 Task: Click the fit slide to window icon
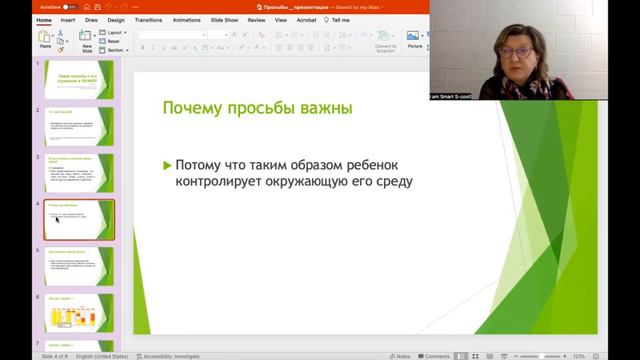596,356
